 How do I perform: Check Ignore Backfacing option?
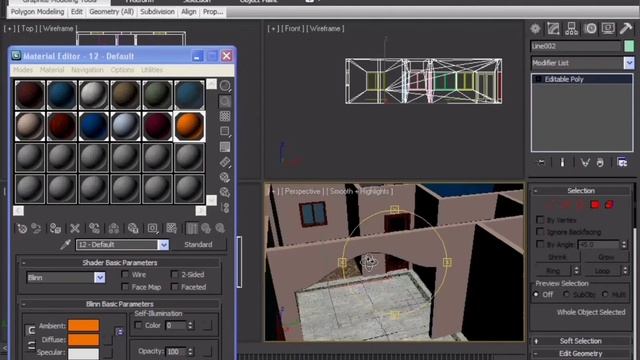click(540, 232)
